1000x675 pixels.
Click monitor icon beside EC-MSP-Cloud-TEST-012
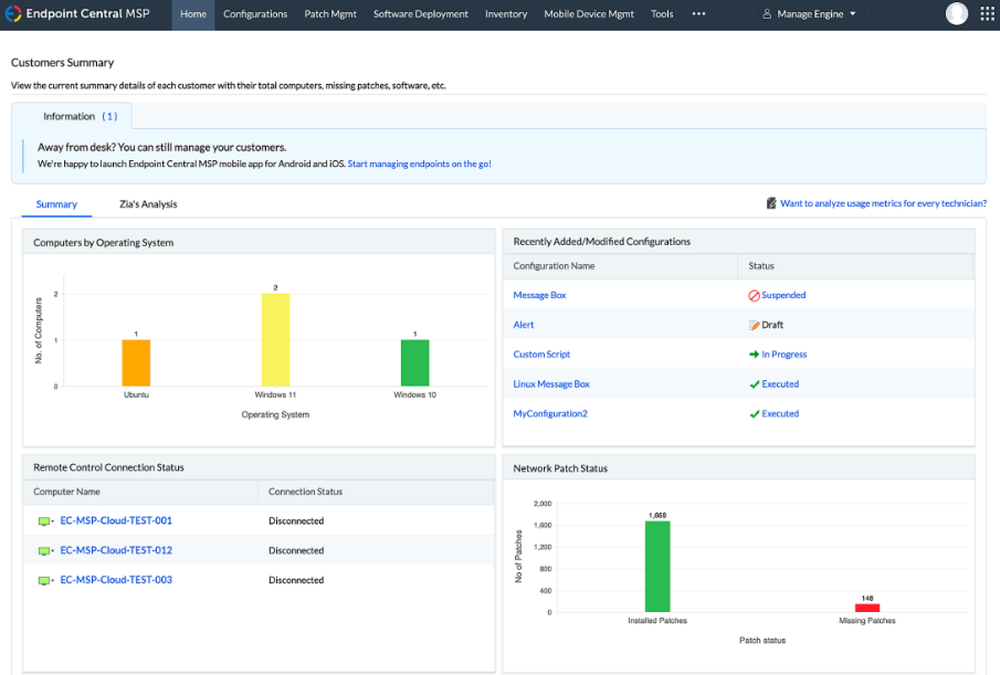click(x=44, y=551)
